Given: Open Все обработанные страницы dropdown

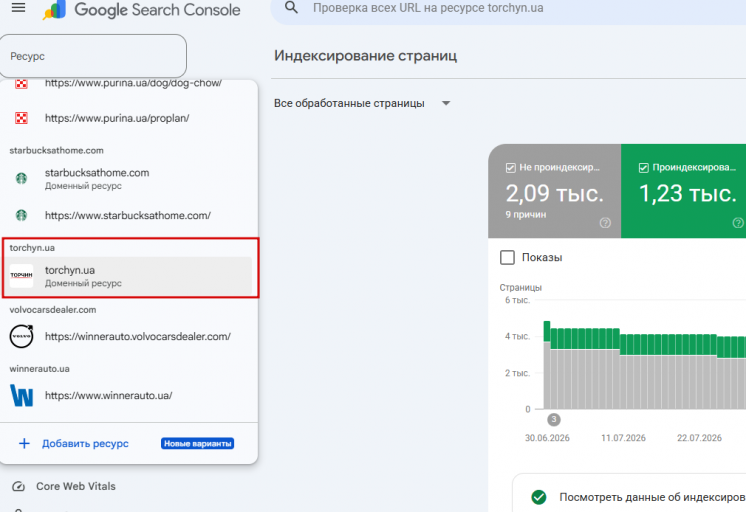Looking at the screenshot, I should [x=362, y=103].
